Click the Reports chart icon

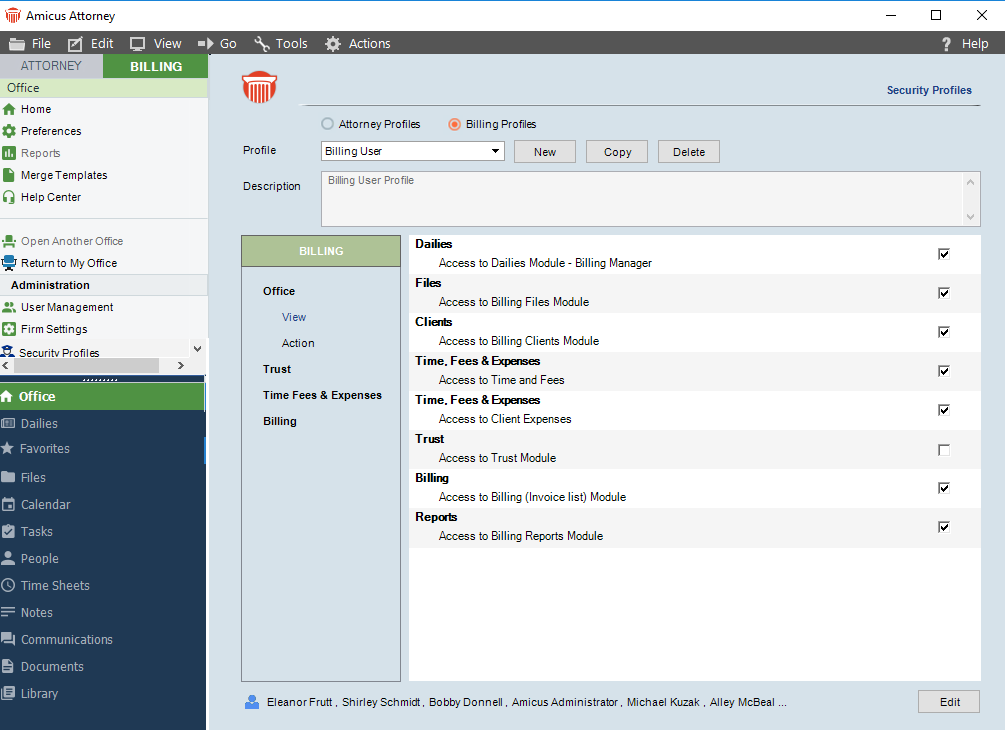9,153
